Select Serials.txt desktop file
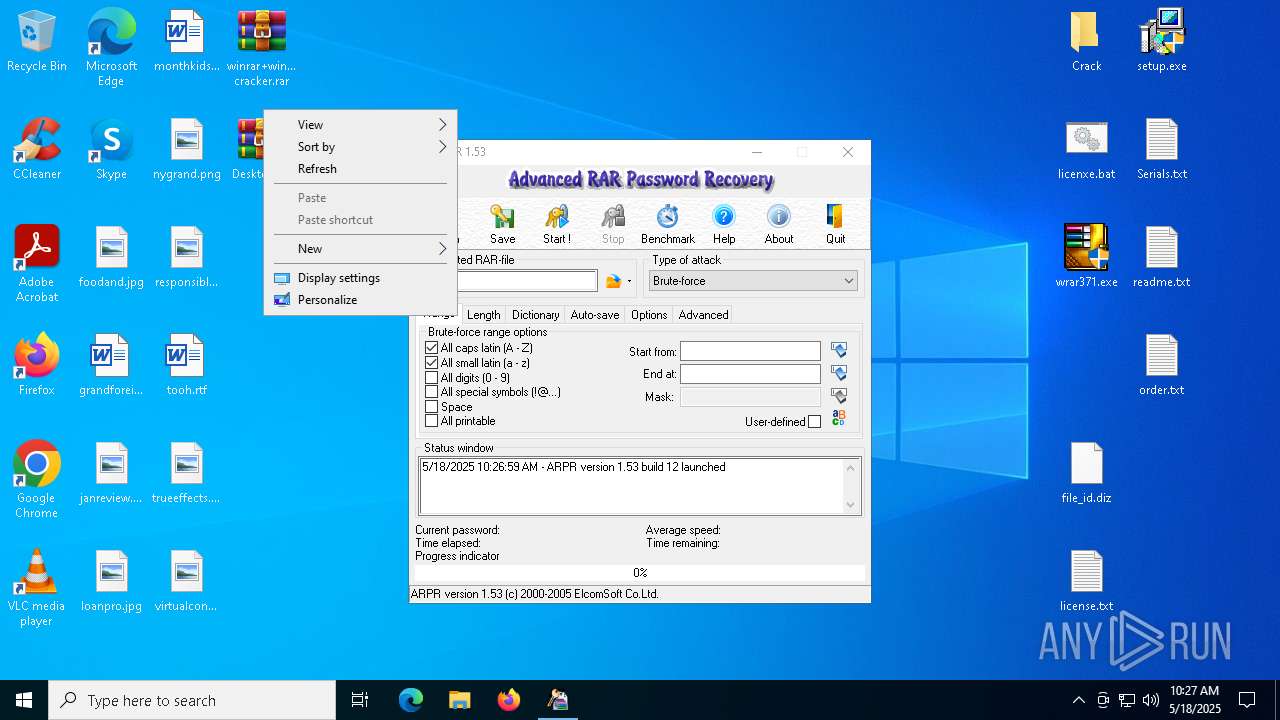Screen dimensions: 1280x720 pos(1162,150)
